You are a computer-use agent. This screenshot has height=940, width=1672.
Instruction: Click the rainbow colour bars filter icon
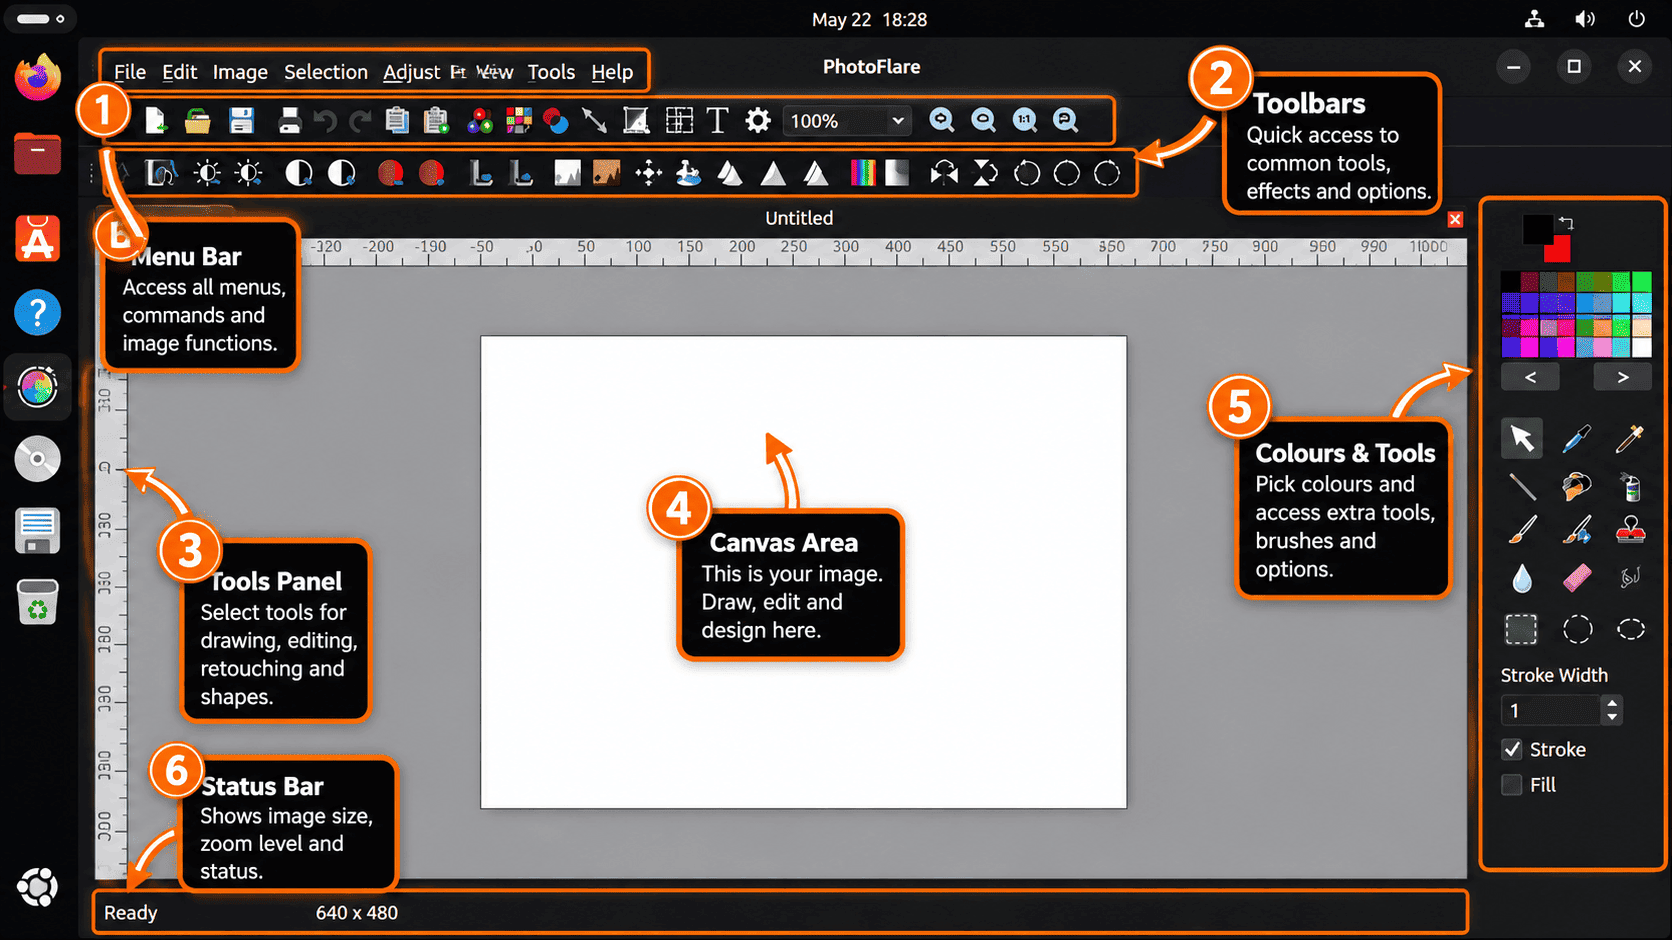(862, 173)
